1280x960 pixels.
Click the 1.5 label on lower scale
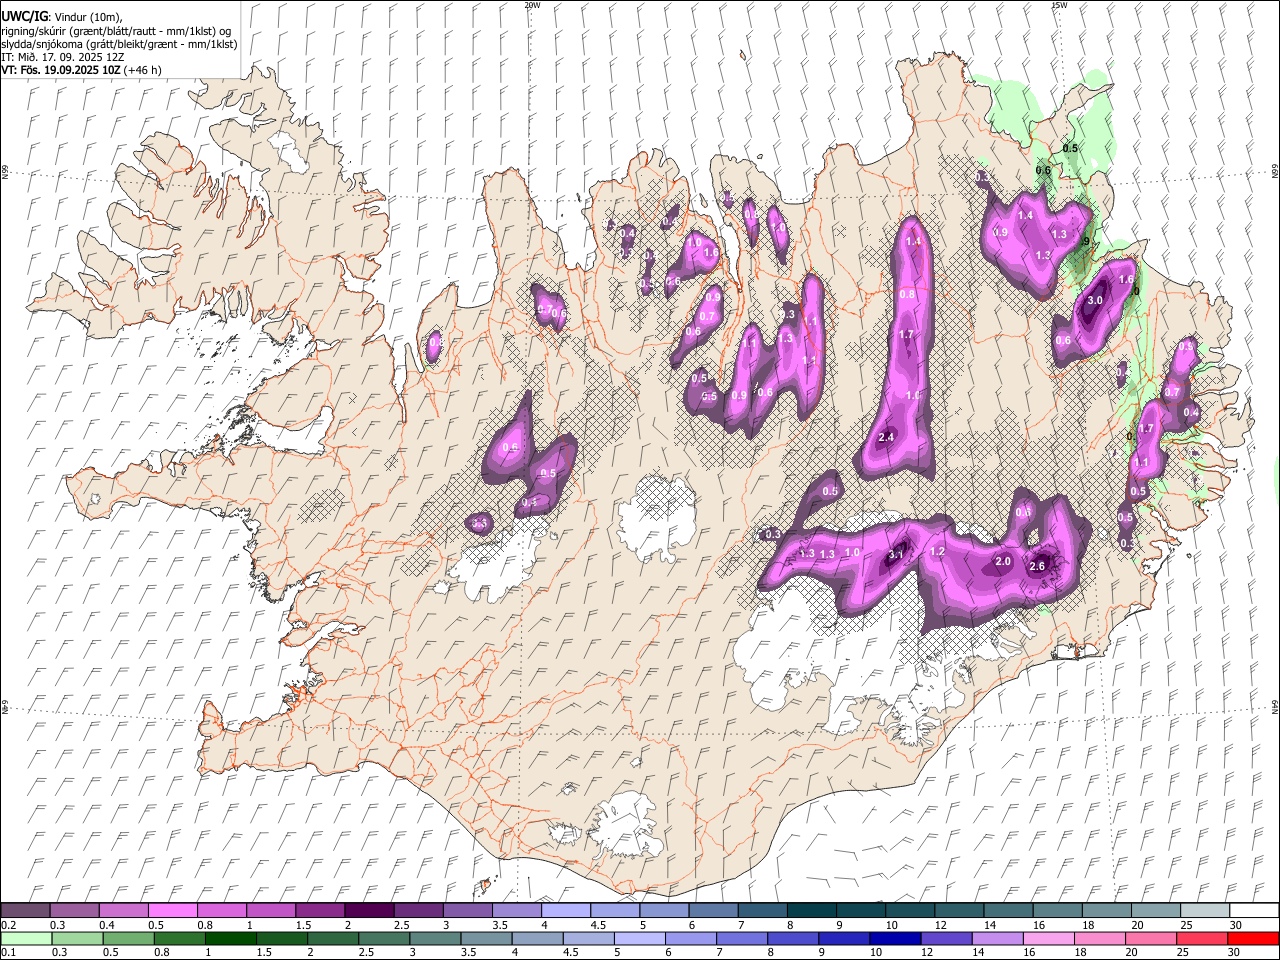coord(264,953)
